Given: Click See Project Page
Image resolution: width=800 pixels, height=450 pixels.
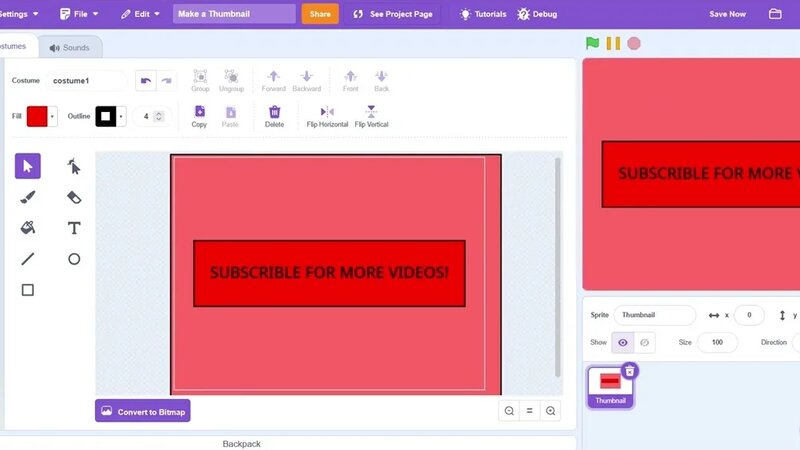Looking at the screenshot, I should click(x=393, y=14).
